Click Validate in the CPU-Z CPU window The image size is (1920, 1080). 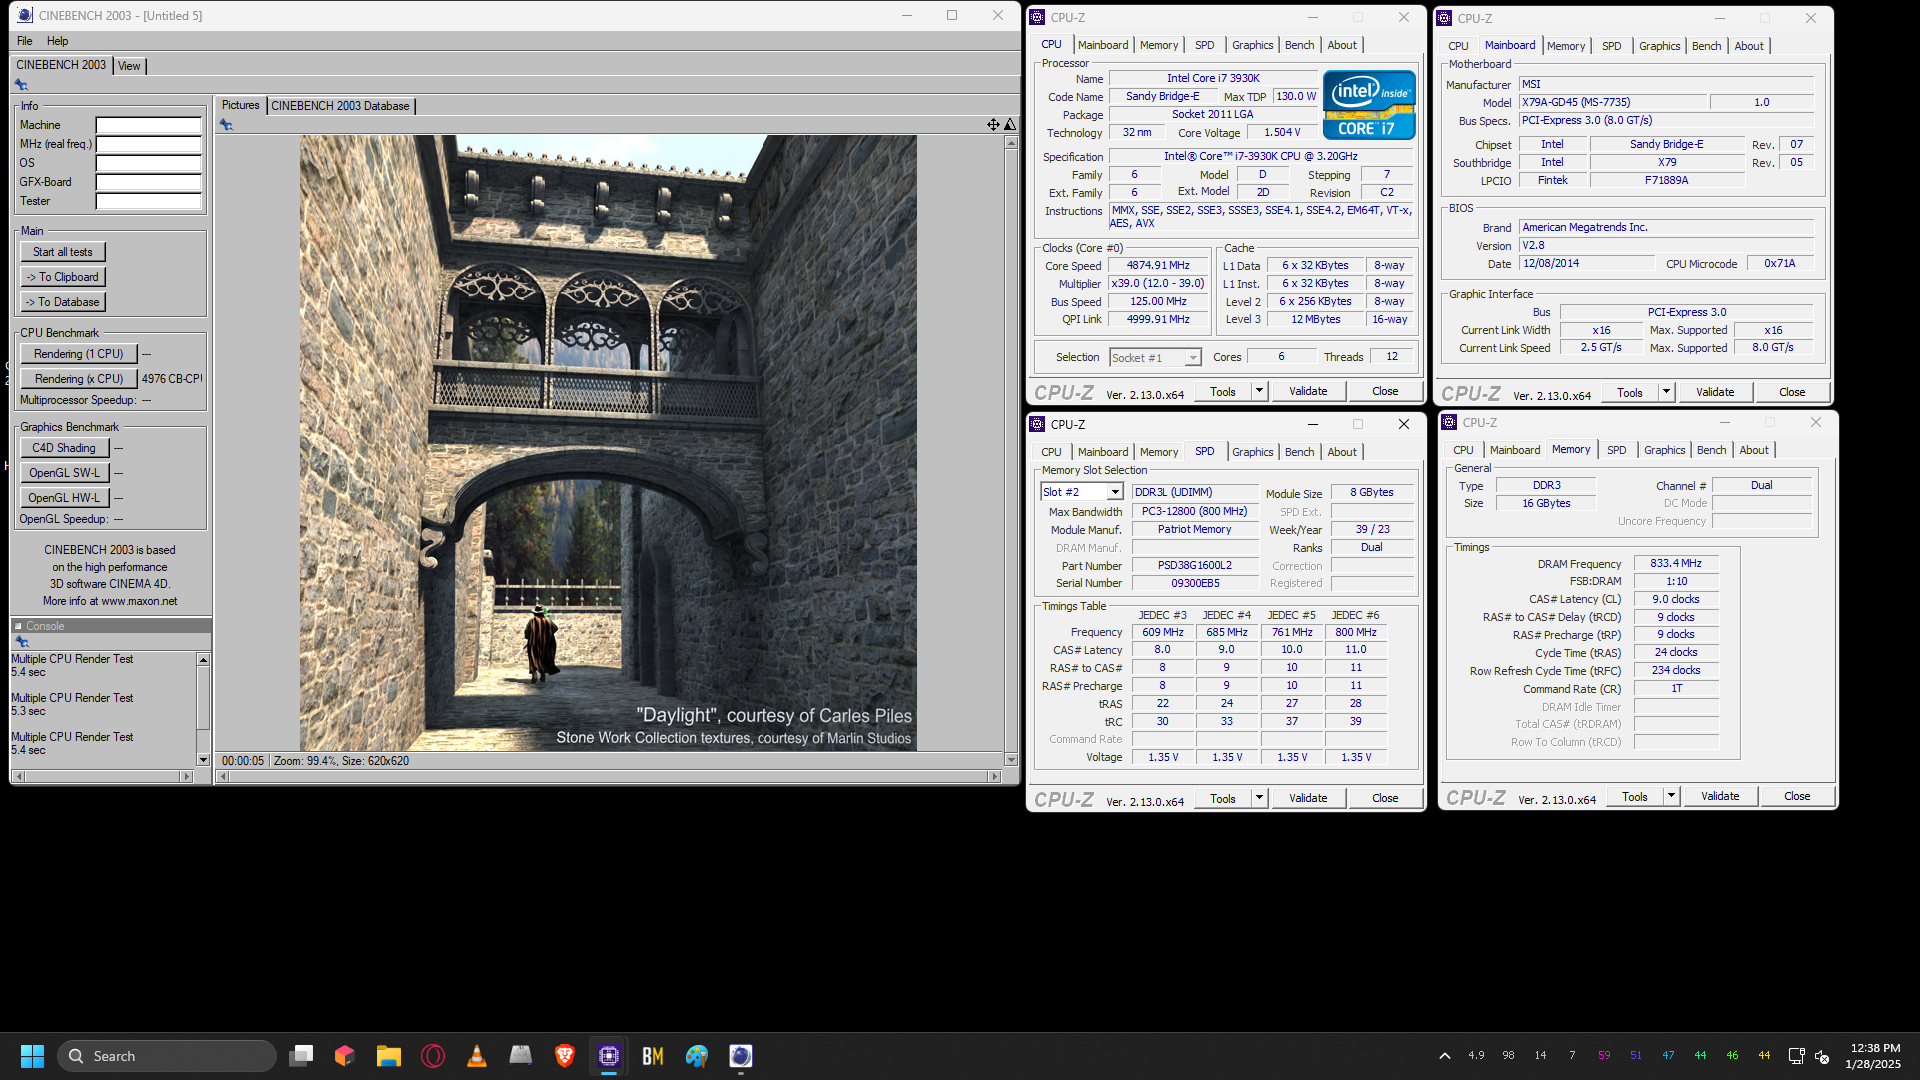(x=1308, y=391)
